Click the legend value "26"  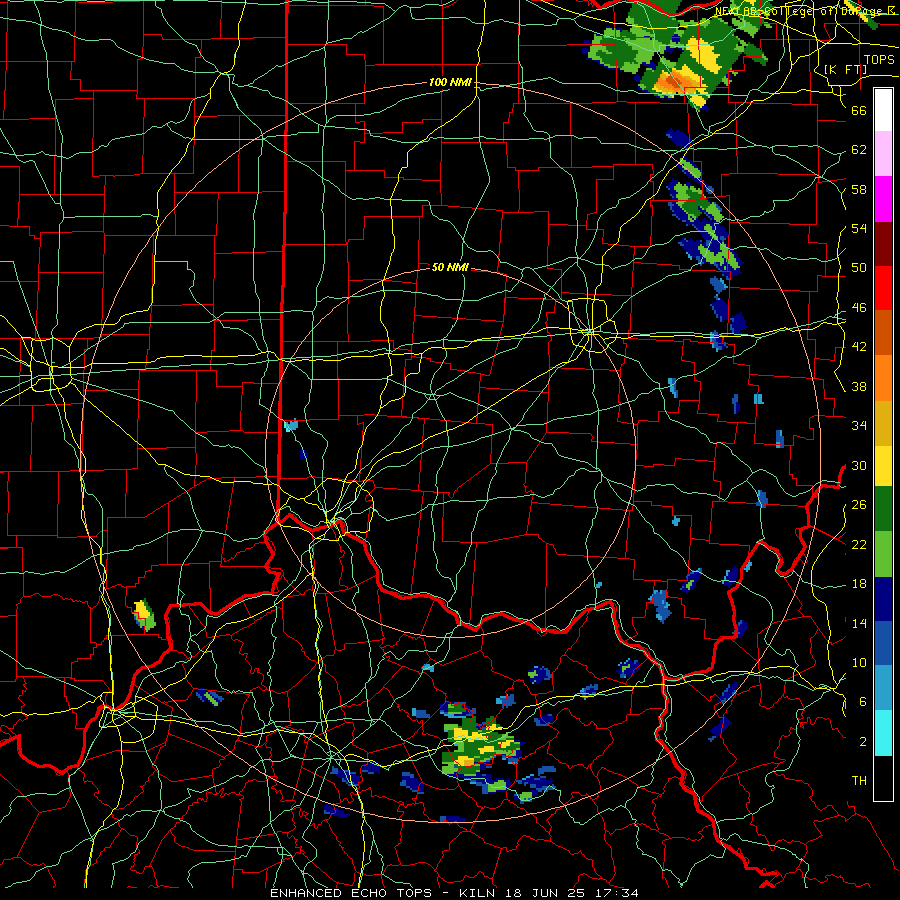click(859, 505)
